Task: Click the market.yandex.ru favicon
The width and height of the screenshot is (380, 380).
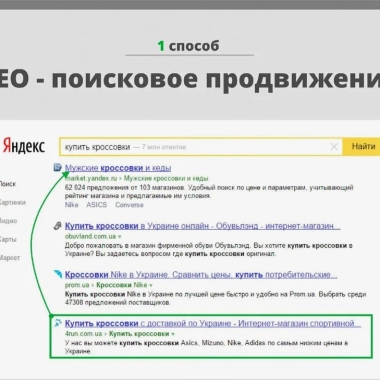Action: tap(57, 167)
